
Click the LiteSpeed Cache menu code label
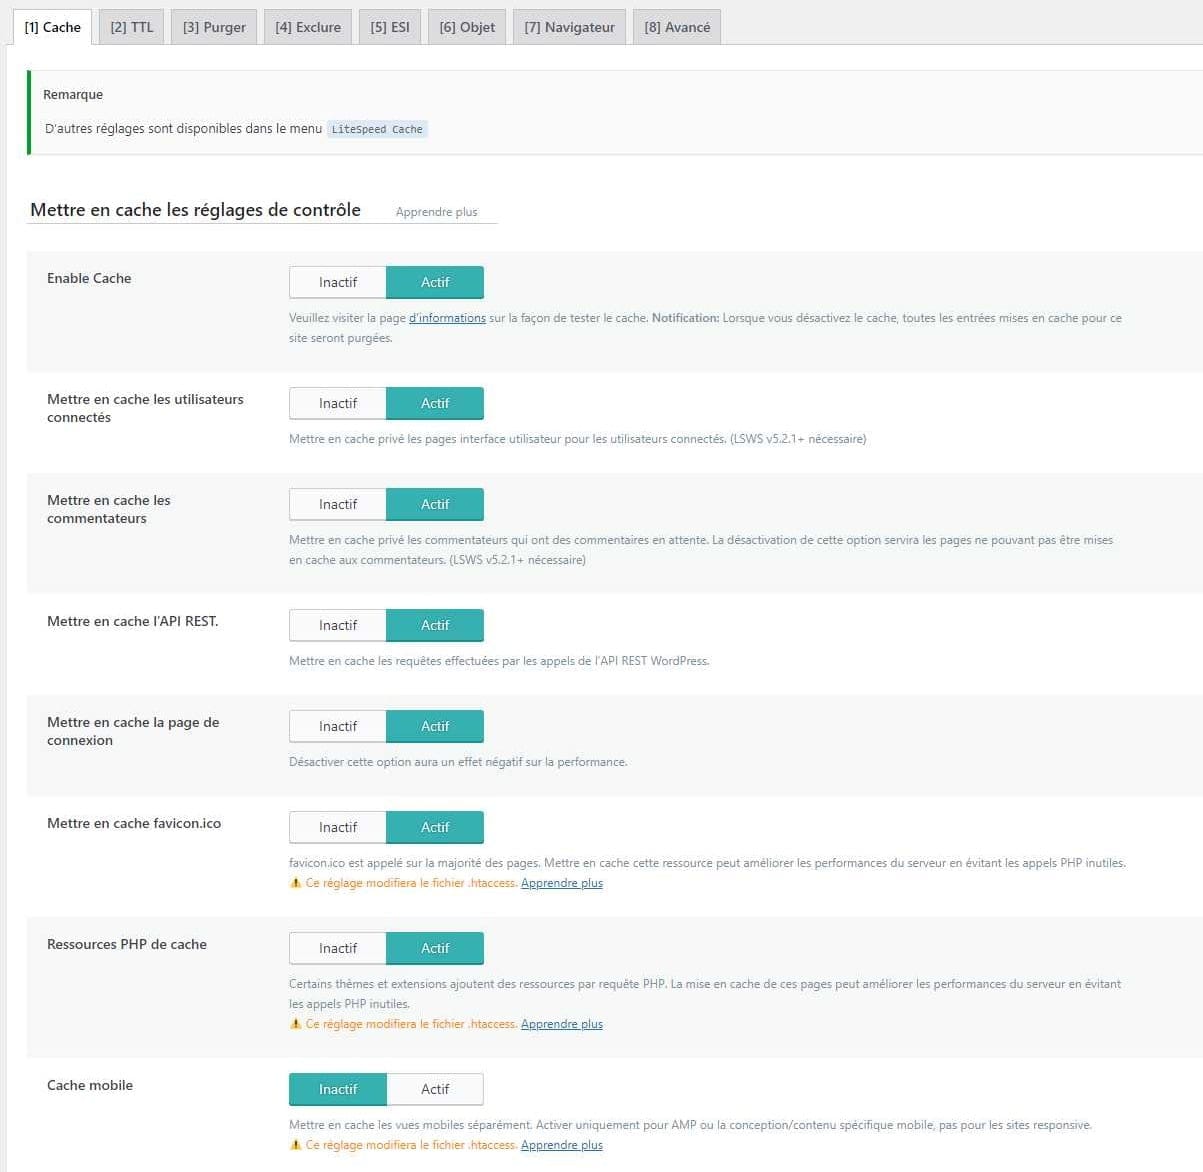click(x=377, y=129)
